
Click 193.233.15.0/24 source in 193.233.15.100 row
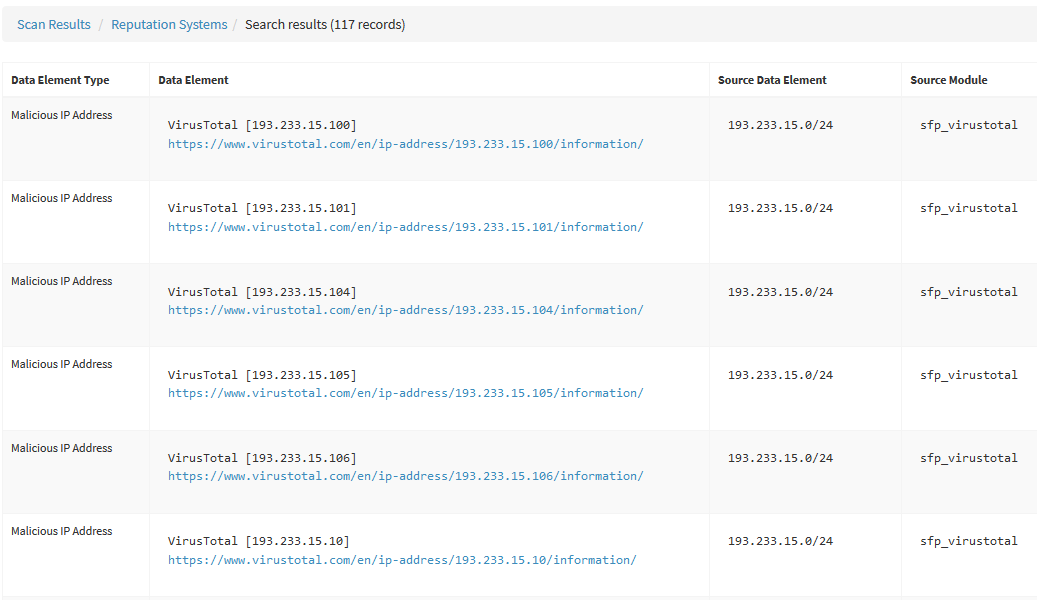click(780, 125)
